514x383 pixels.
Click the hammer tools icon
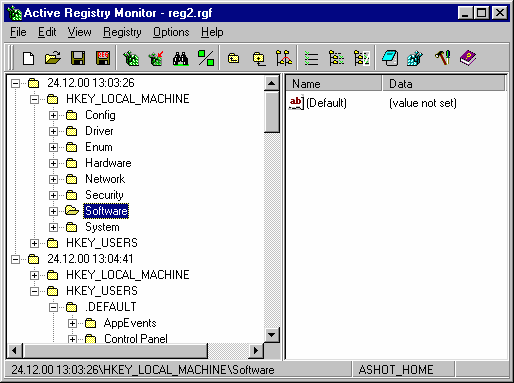pos(442,58)
